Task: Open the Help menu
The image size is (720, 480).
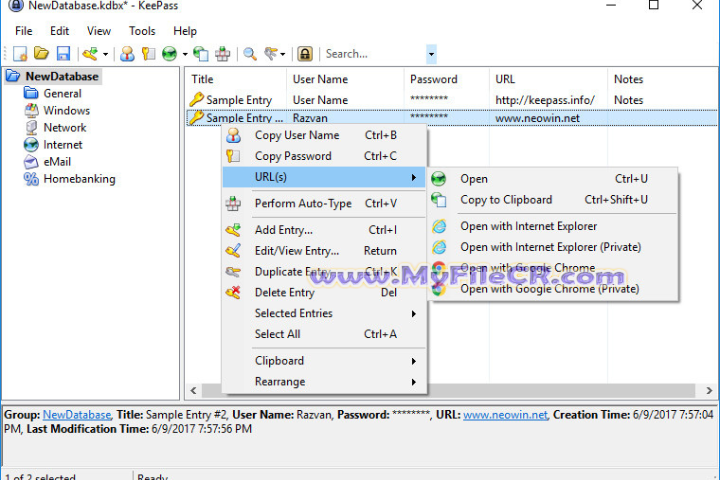Action: 185,31
